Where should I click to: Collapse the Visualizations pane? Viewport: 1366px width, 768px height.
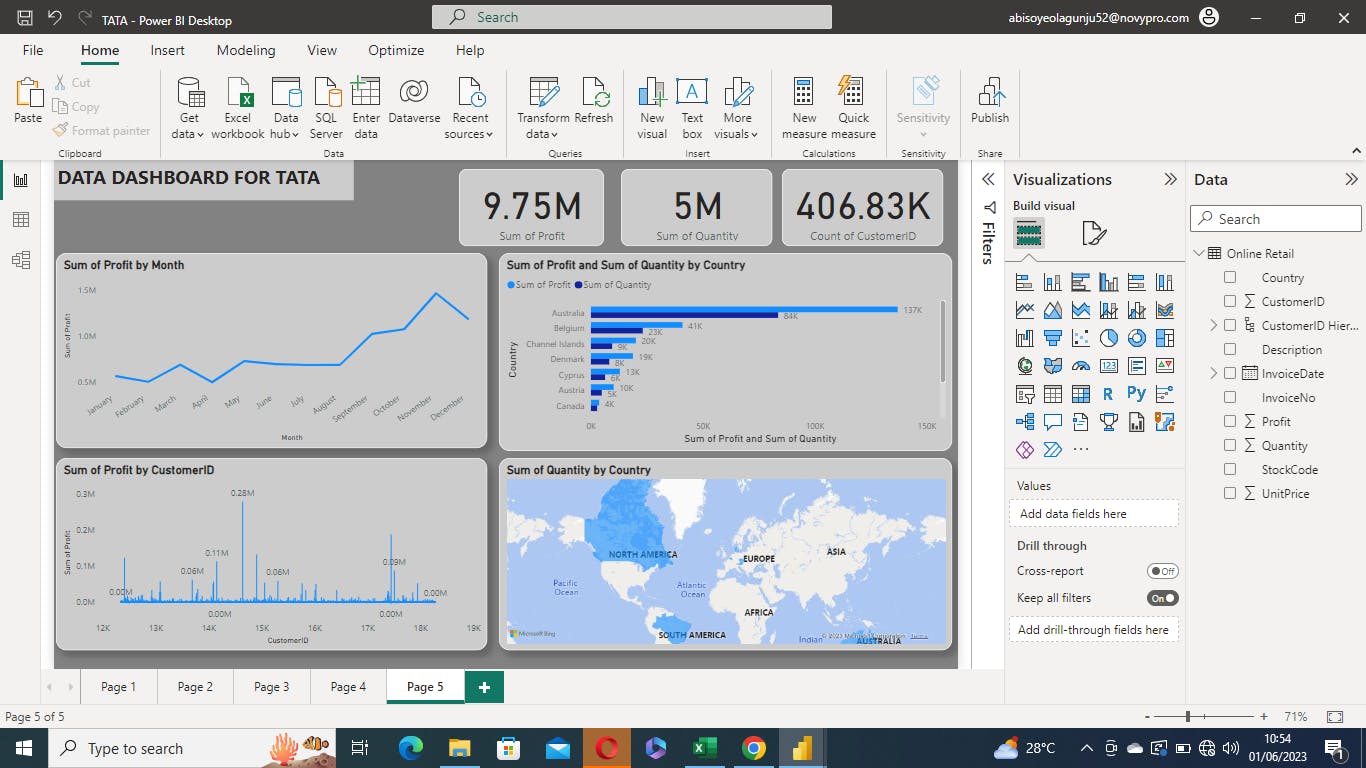point(1170,179)
